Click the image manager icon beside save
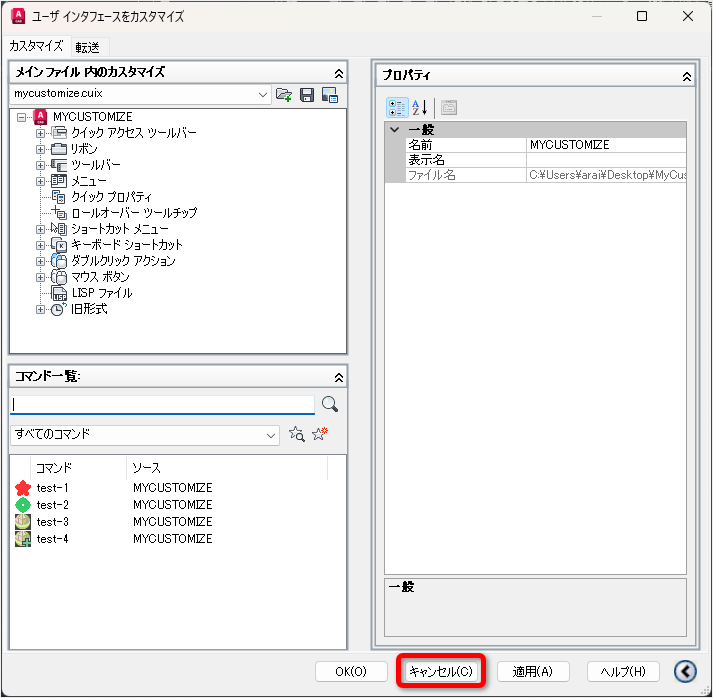 tap(330, 95)
